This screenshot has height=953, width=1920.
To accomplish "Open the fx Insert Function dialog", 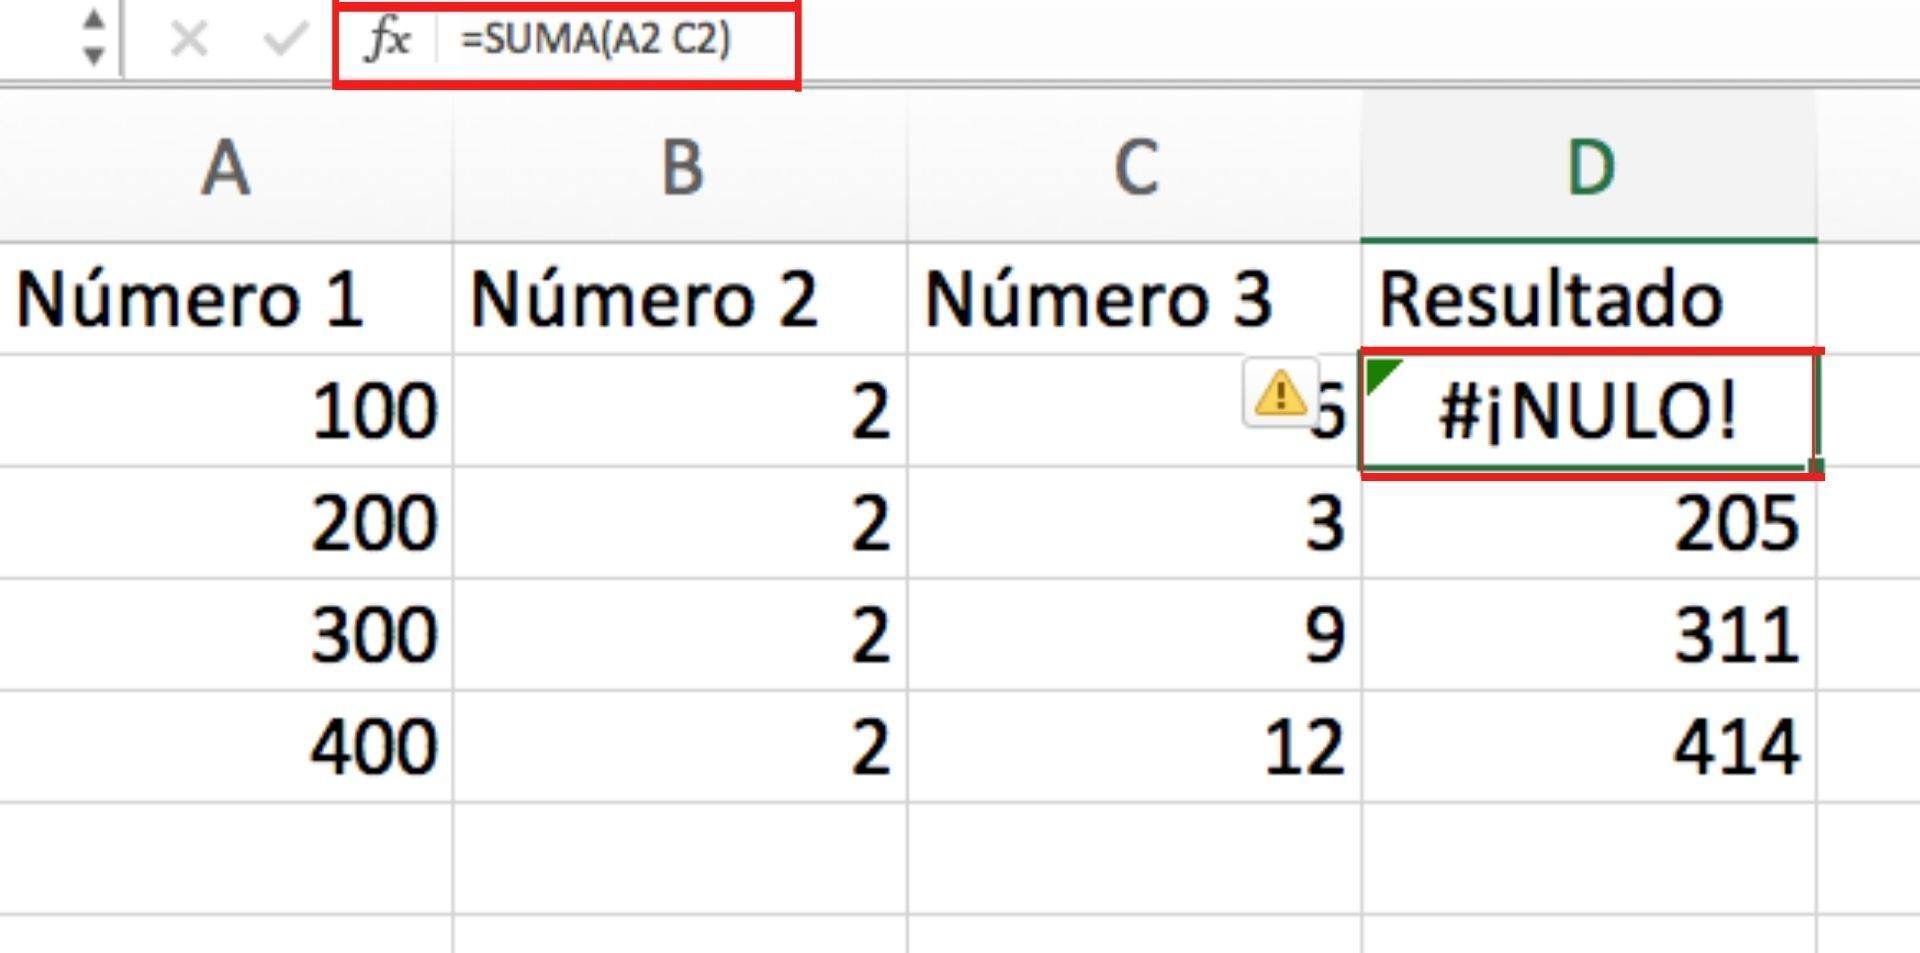I will 388,40.
